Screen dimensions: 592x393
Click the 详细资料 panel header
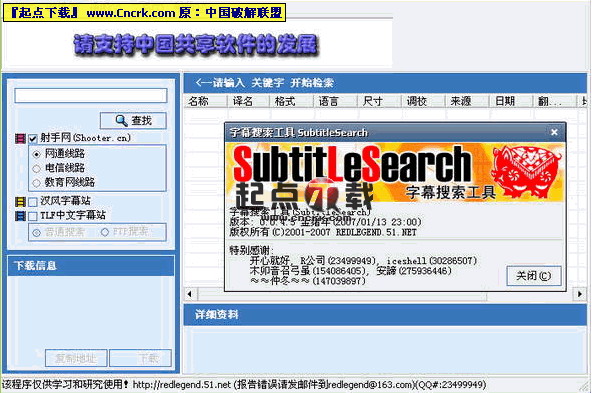(385, 314)
